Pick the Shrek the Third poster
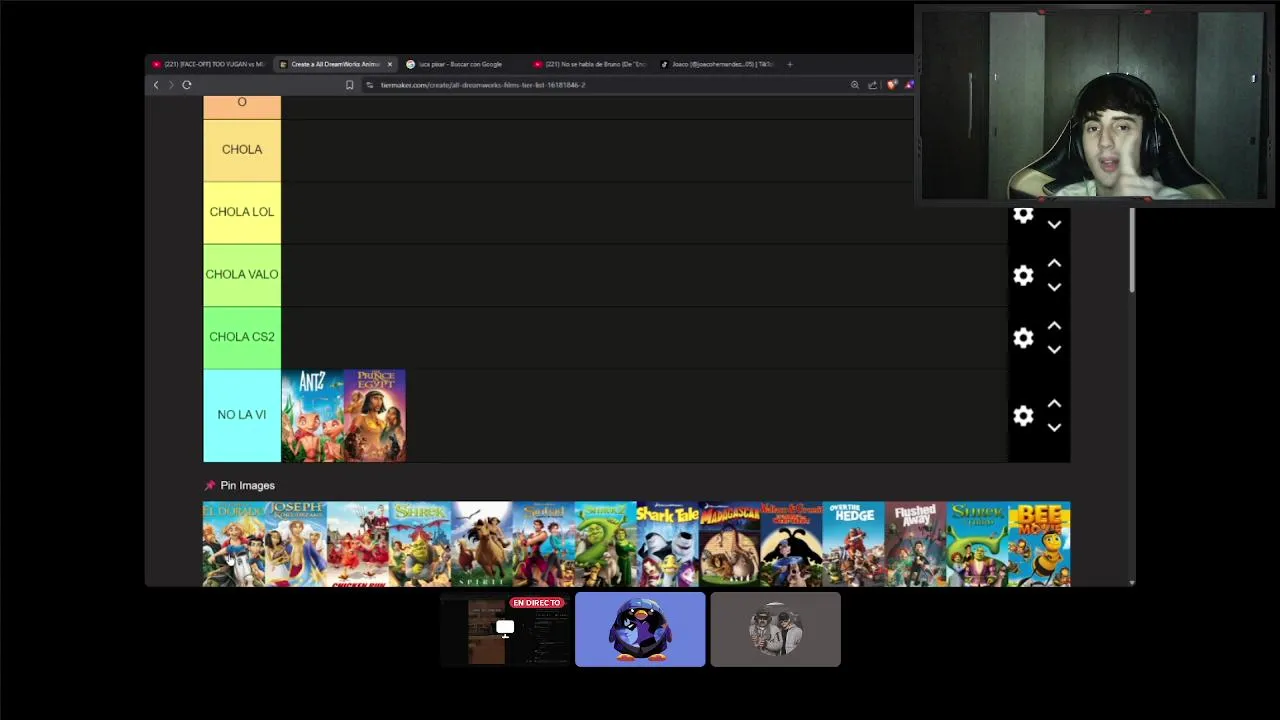 click(977, 544)
